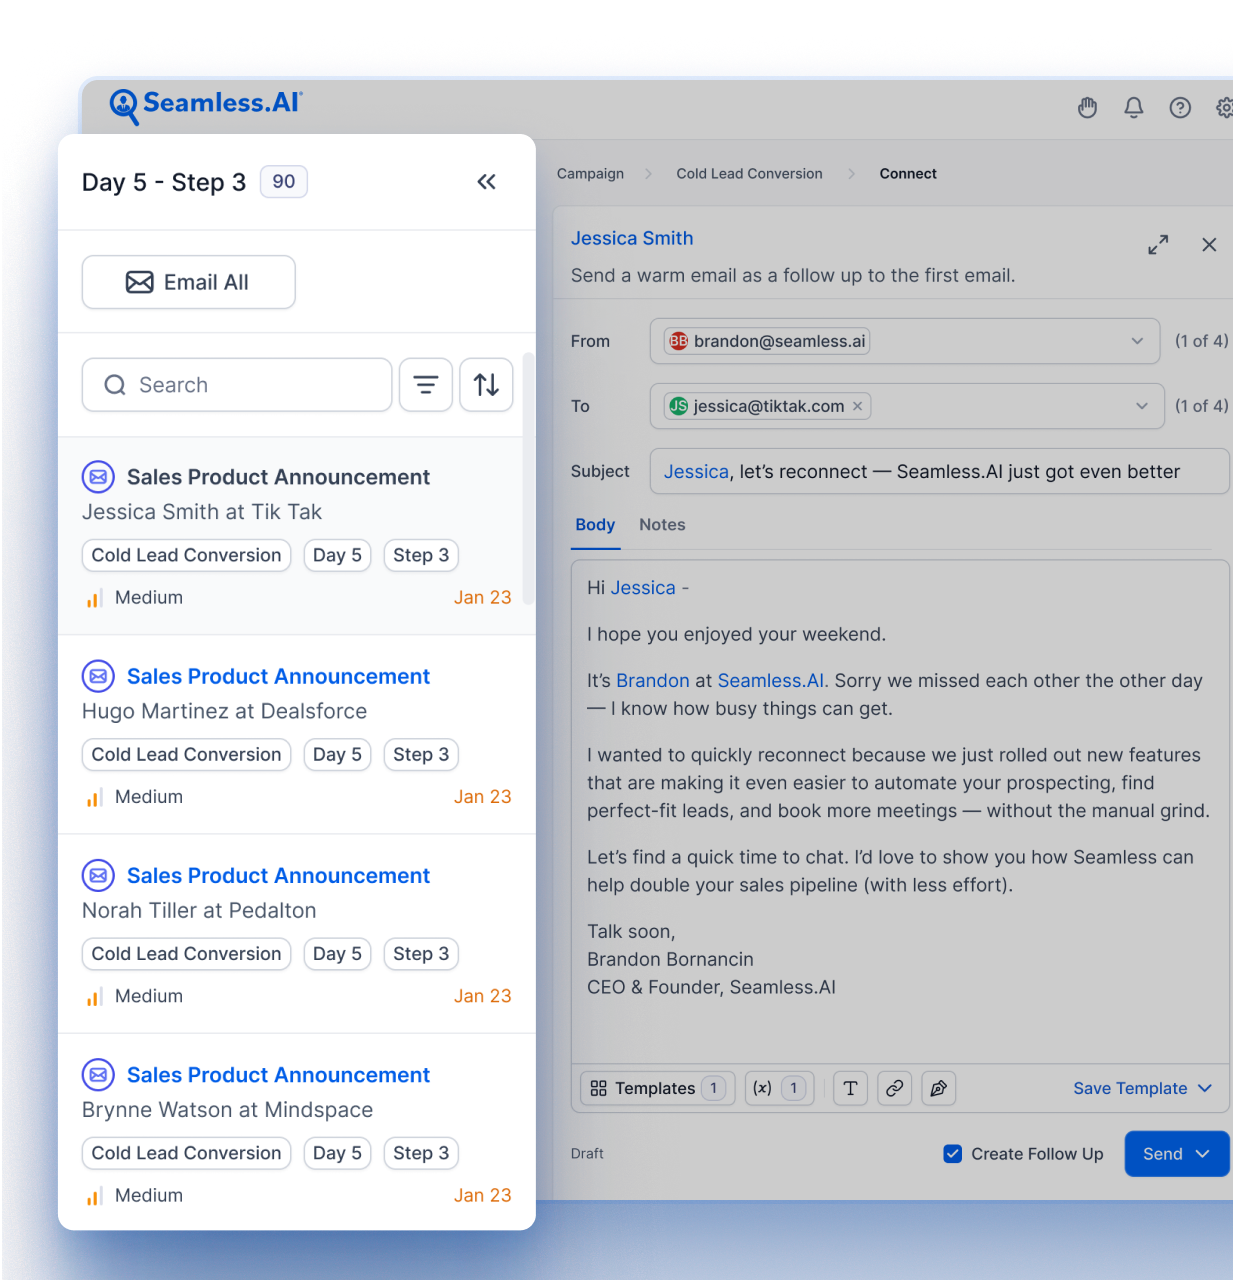Open the hand wave icon in header

(x=1087, y=108)
